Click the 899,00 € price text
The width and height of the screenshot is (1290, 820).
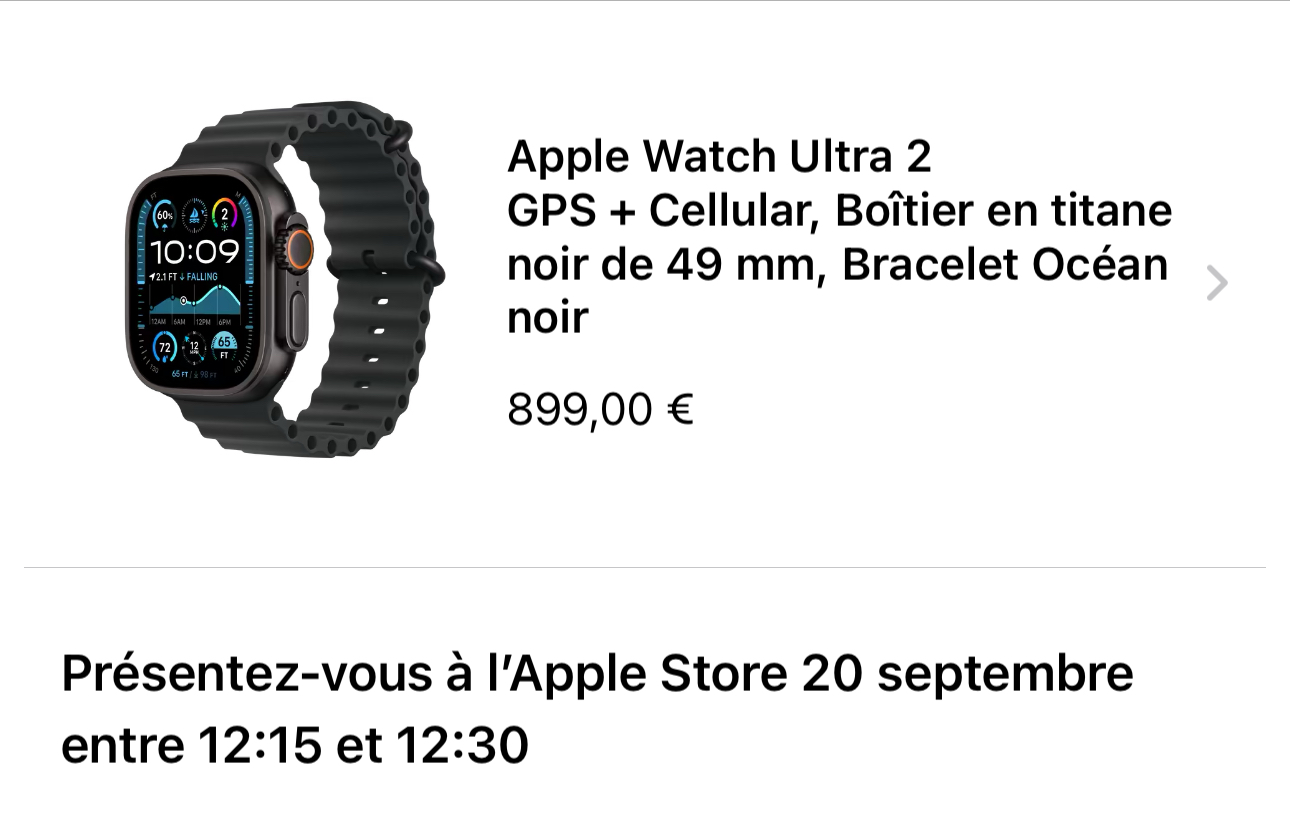[x=600, y=409]
